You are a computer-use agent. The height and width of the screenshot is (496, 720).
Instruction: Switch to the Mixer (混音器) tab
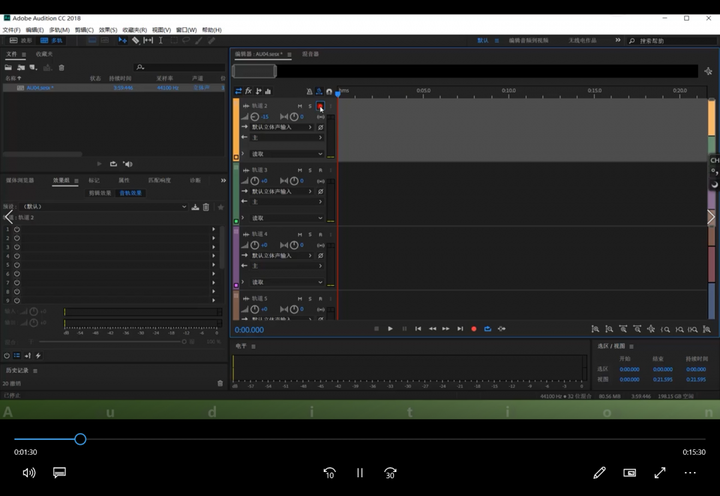[x=310, y=54]
